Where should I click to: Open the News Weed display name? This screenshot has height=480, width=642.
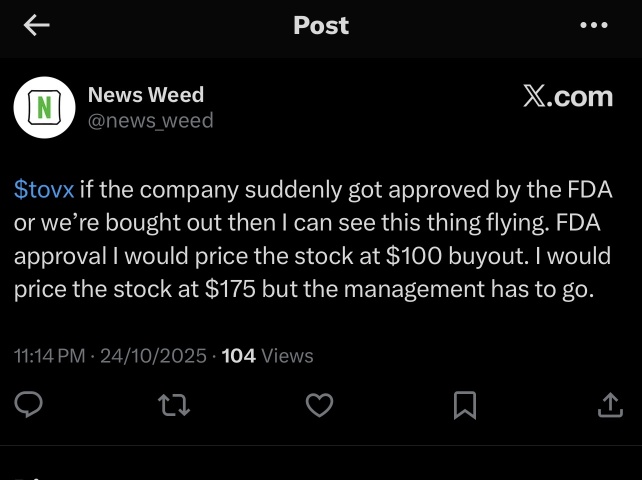[x=146, y=95]
